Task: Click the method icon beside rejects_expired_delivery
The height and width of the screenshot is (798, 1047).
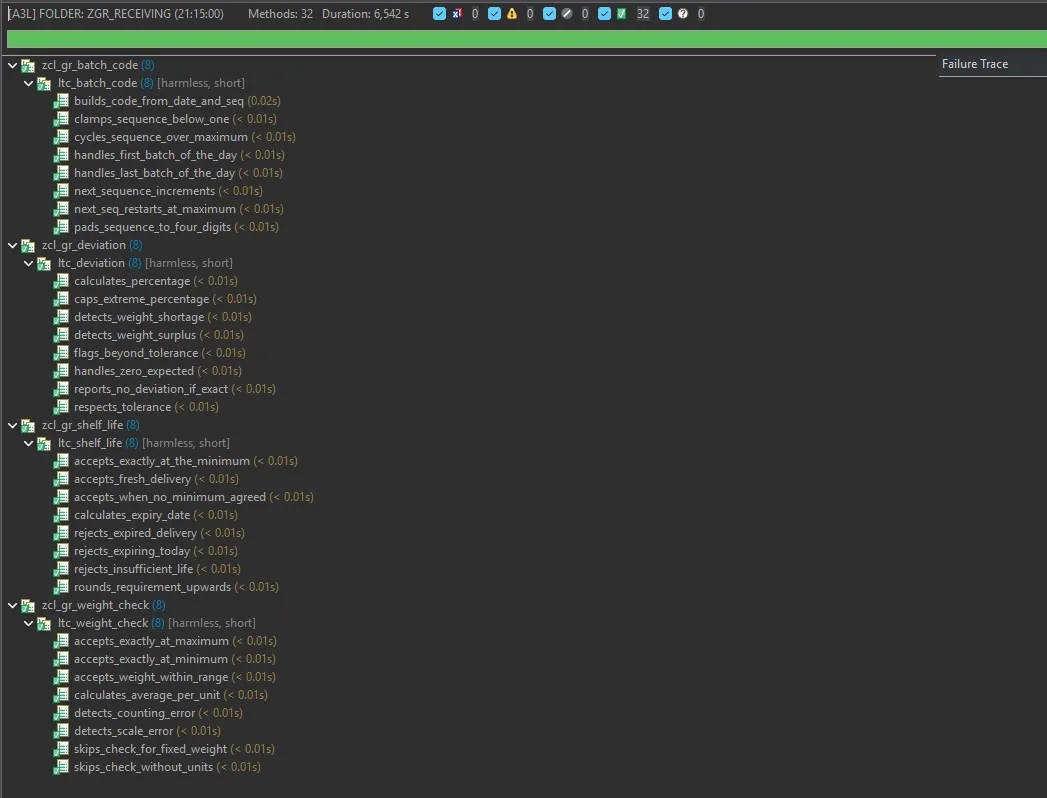Action: click(x=61, y=533)
